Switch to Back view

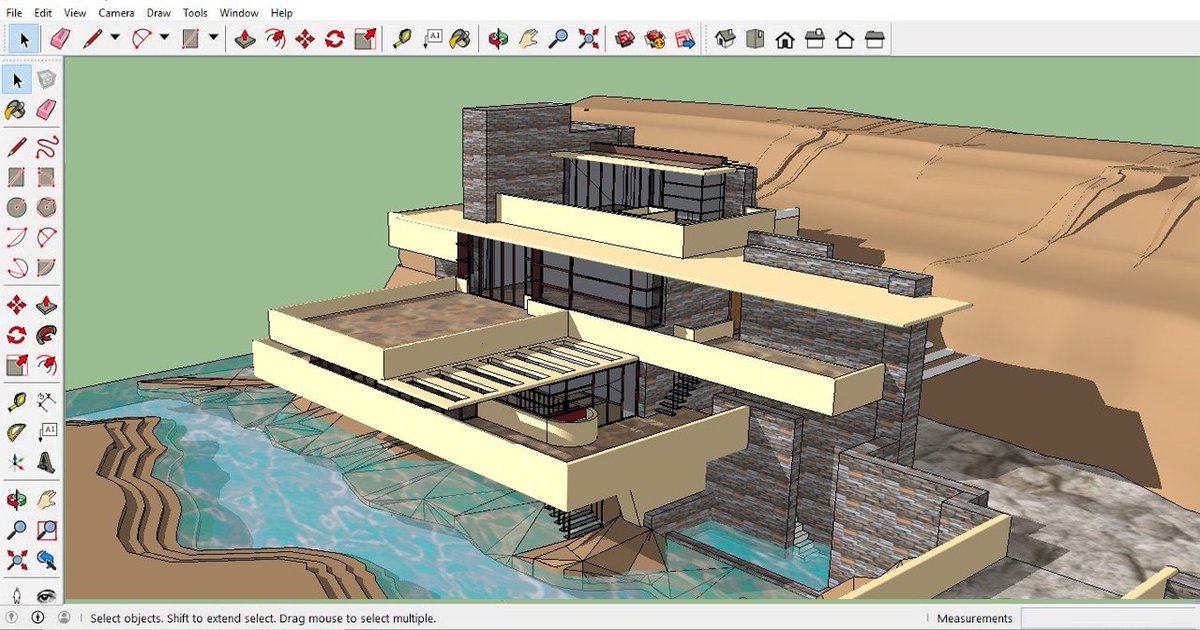point(845,39)
